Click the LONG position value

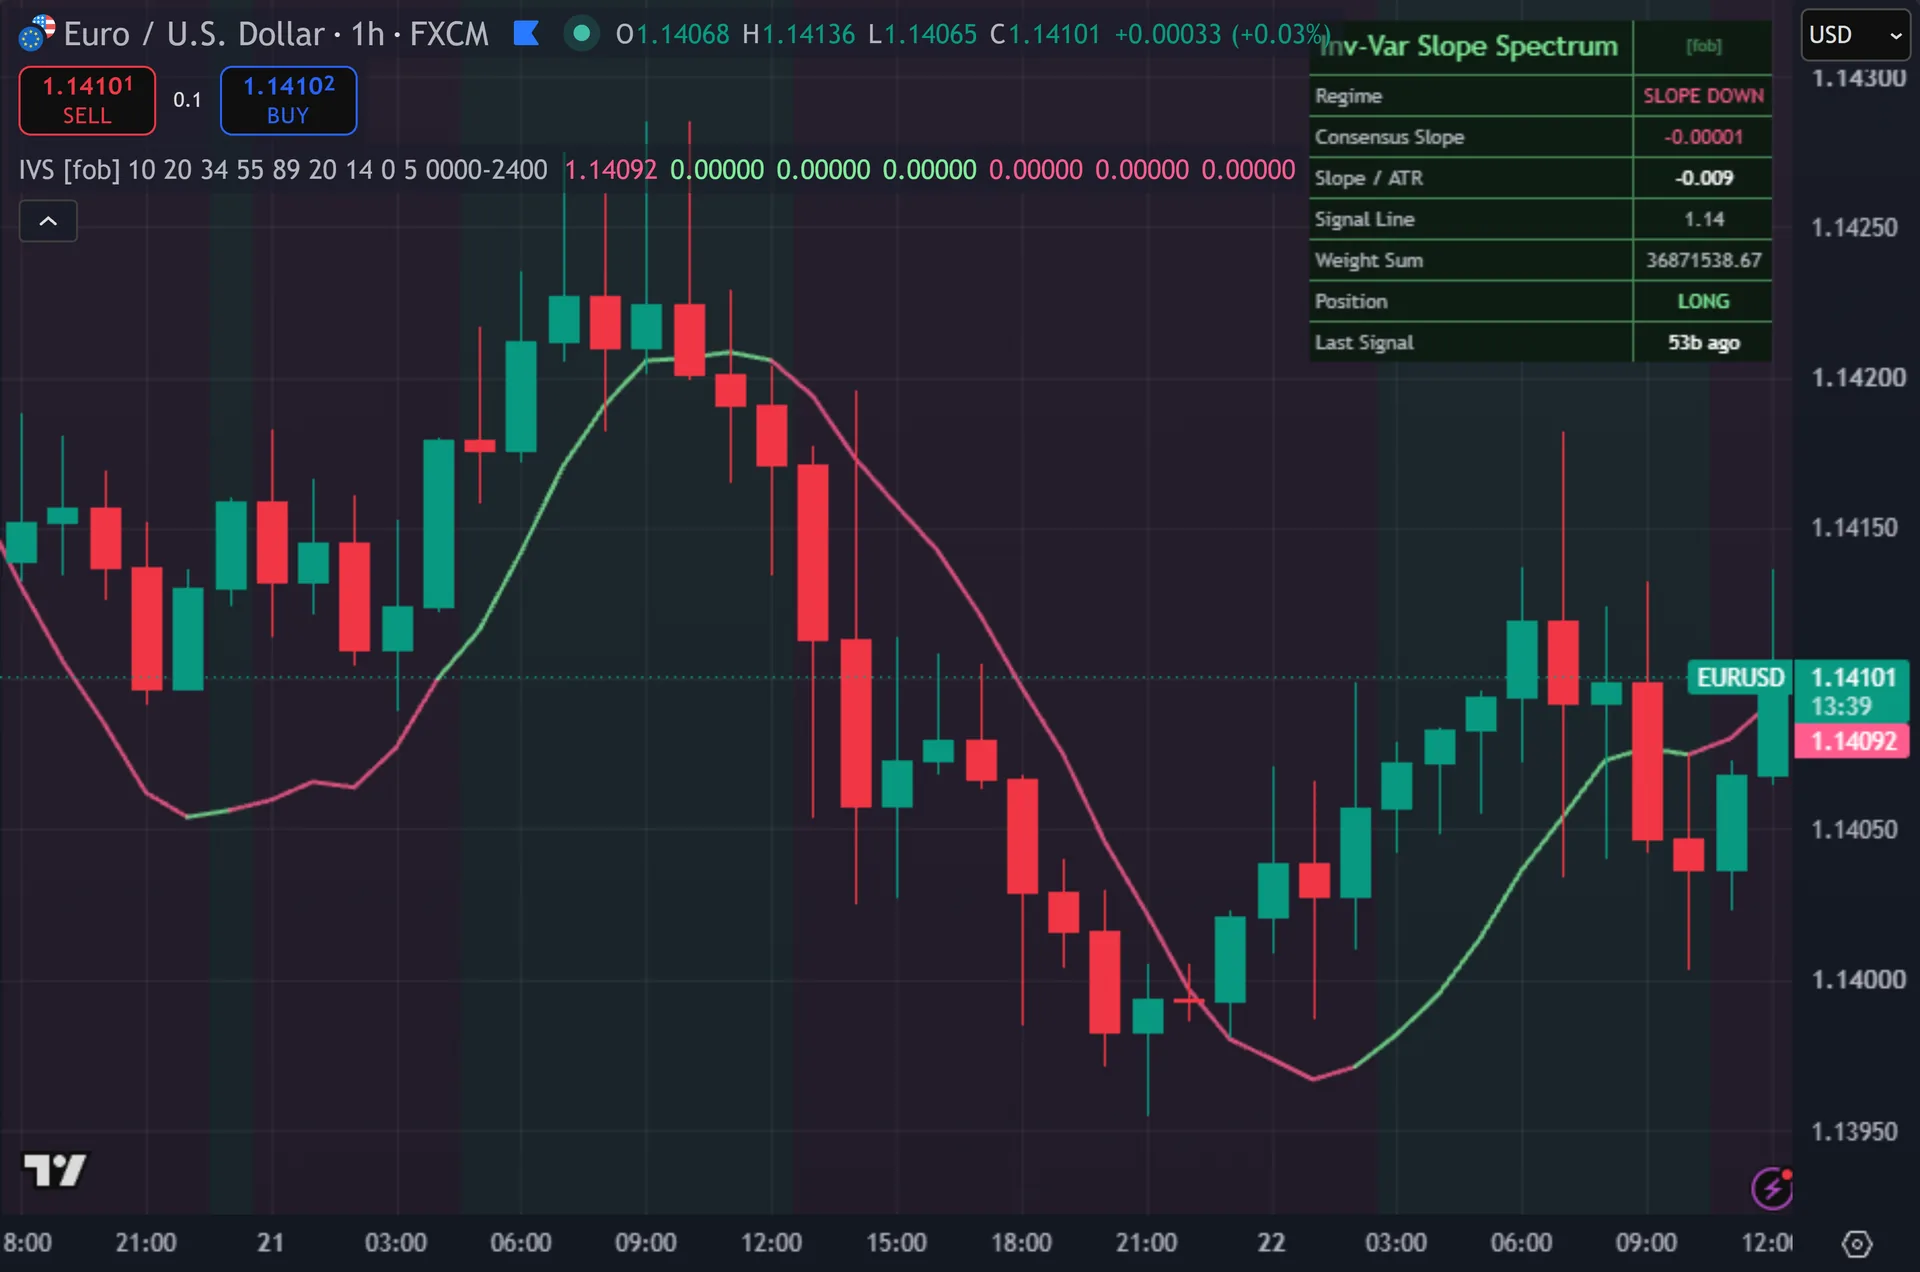[1703, 301]
